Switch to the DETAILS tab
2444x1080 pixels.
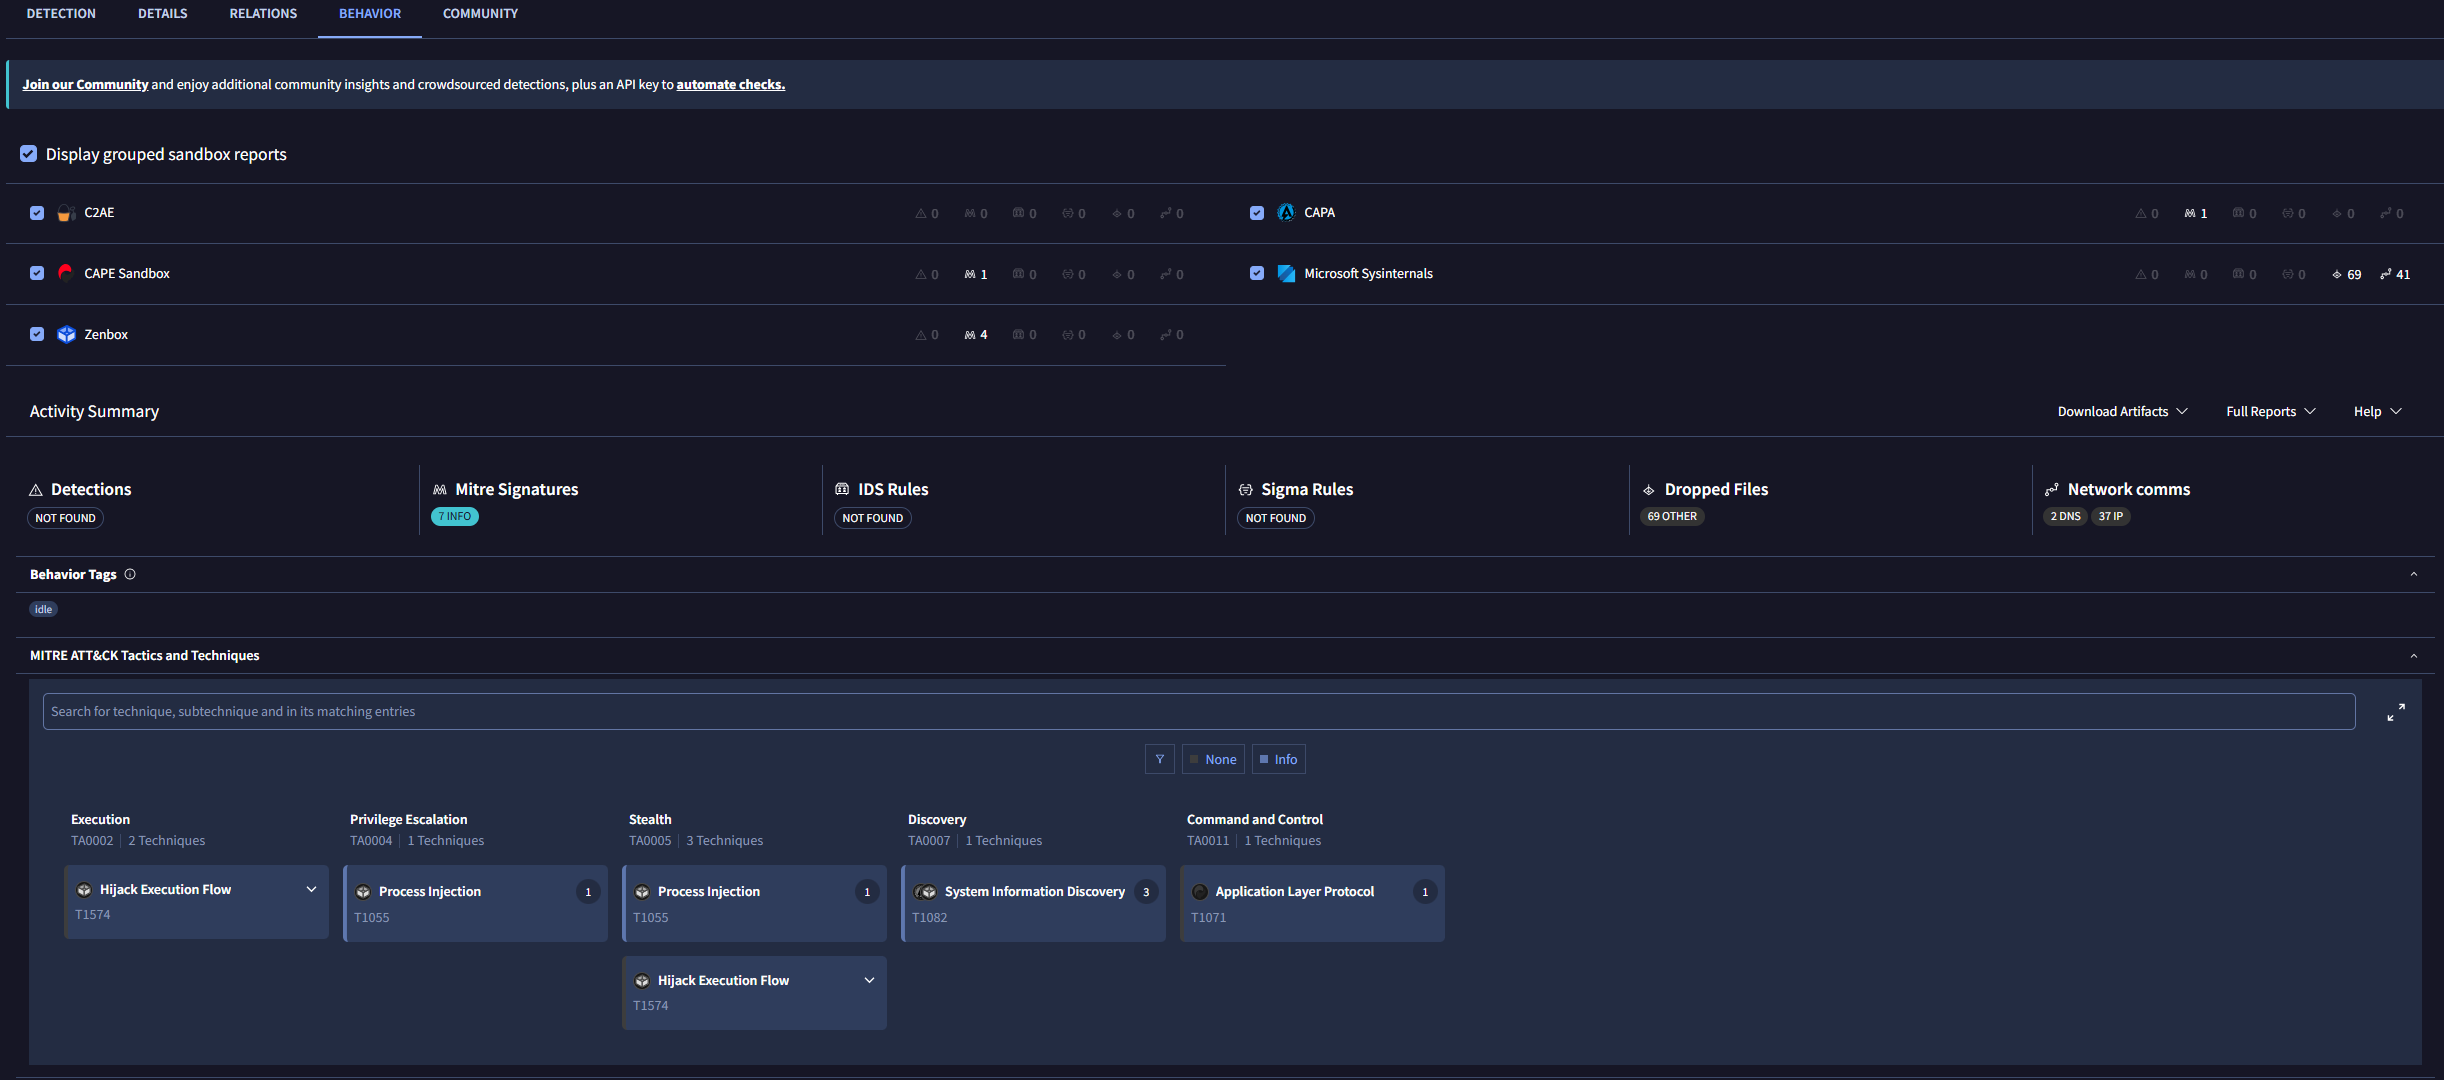pyautogui.click(x=163, y=14)
